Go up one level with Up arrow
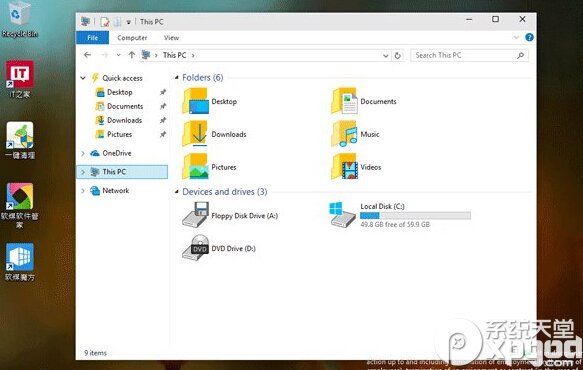Image resolution: width=583 pixels, height=370 pixels. click(132, 55)
